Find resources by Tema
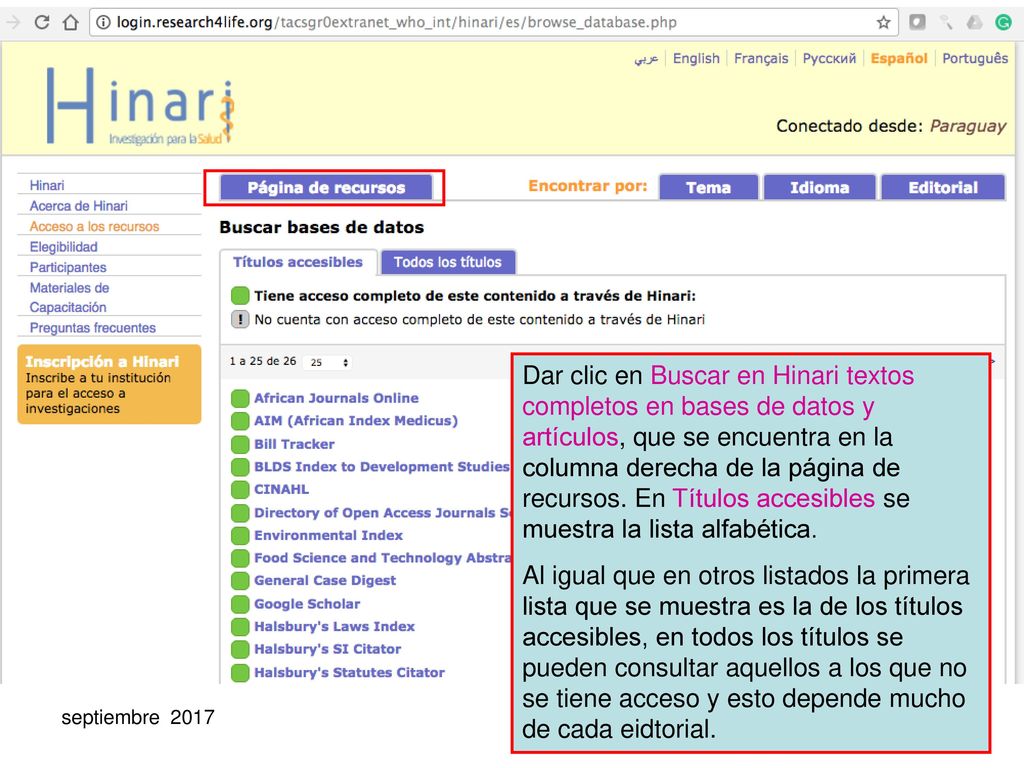This screenshot has height=768, width=1024. [x=708, y=187]
